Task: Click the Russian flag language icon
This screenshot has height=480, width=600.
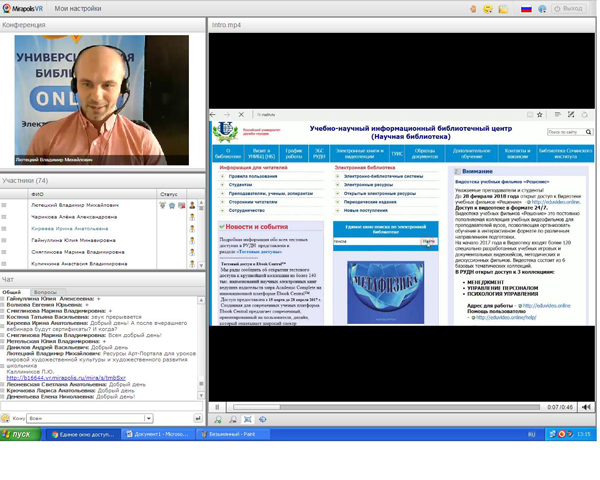Action: [526, 9]
